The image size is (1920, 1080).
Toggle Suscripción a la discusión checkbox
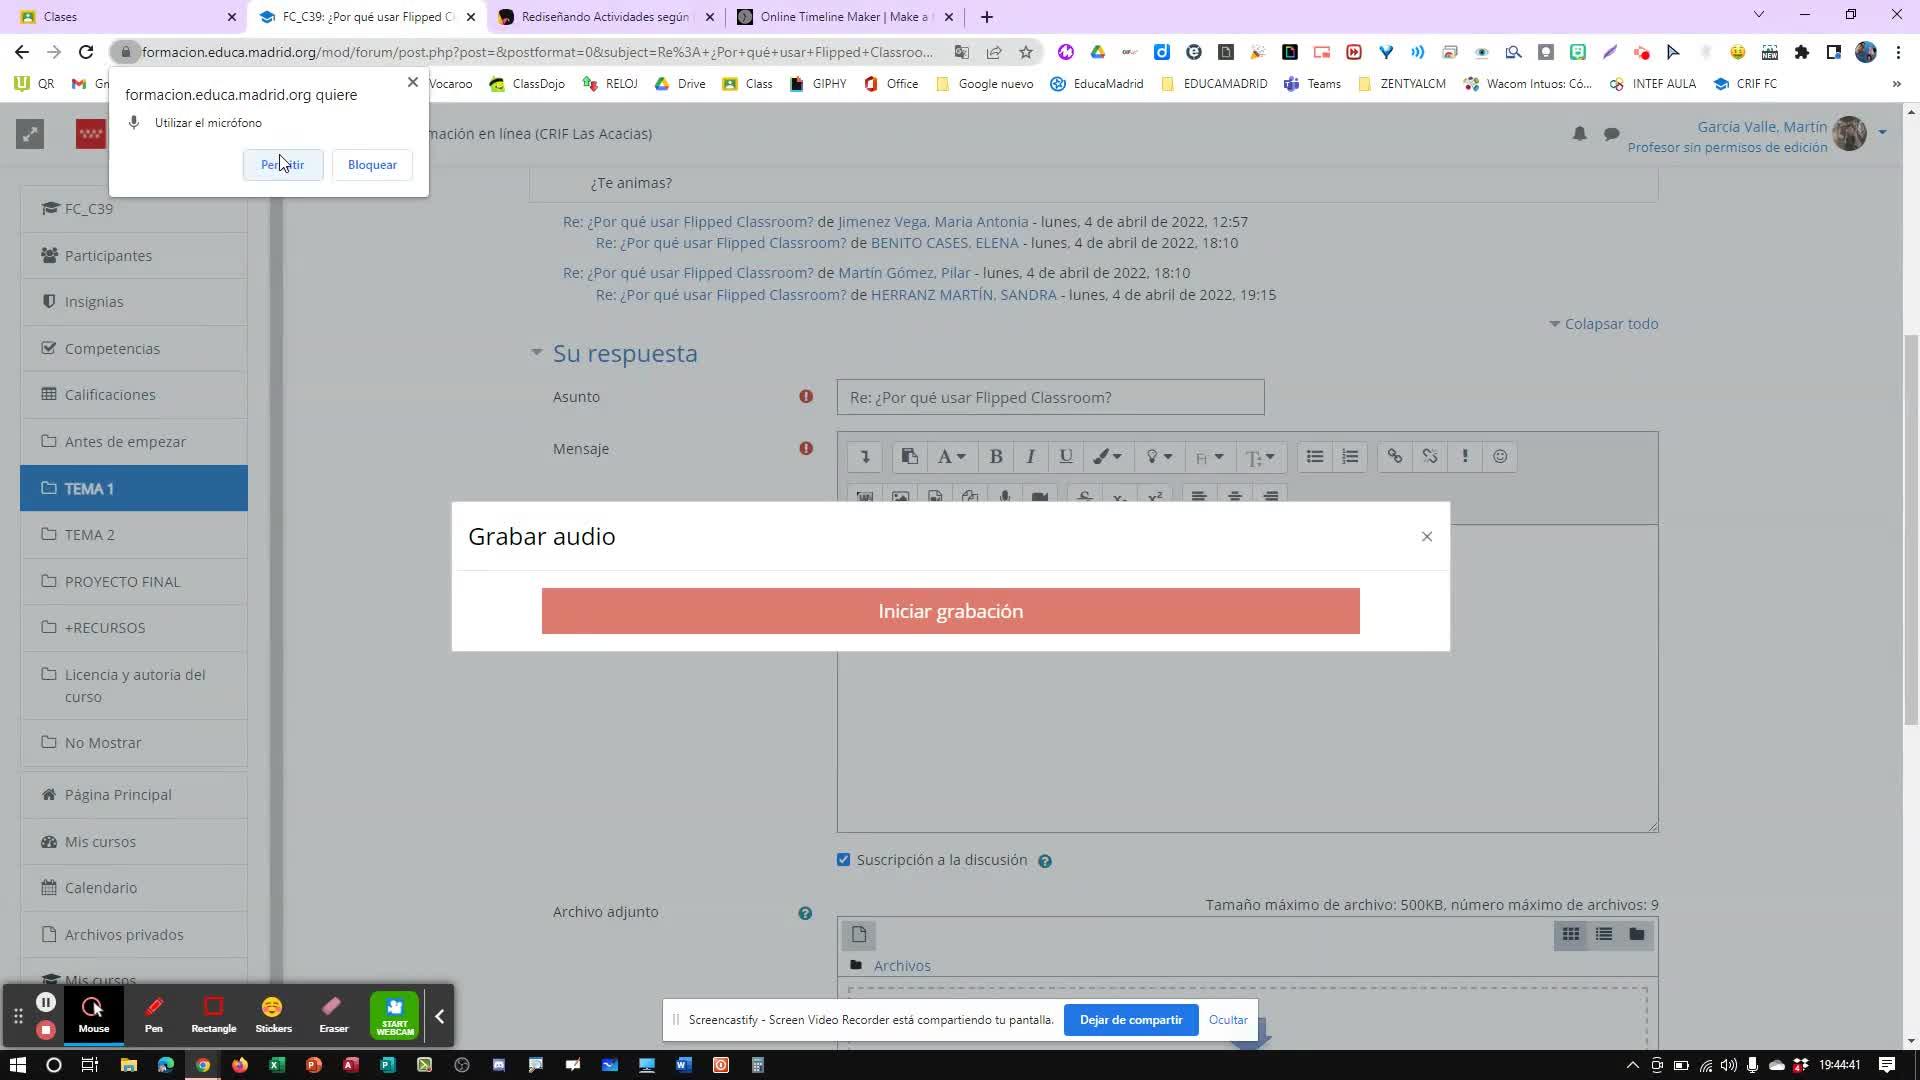[x=844, y=860]
